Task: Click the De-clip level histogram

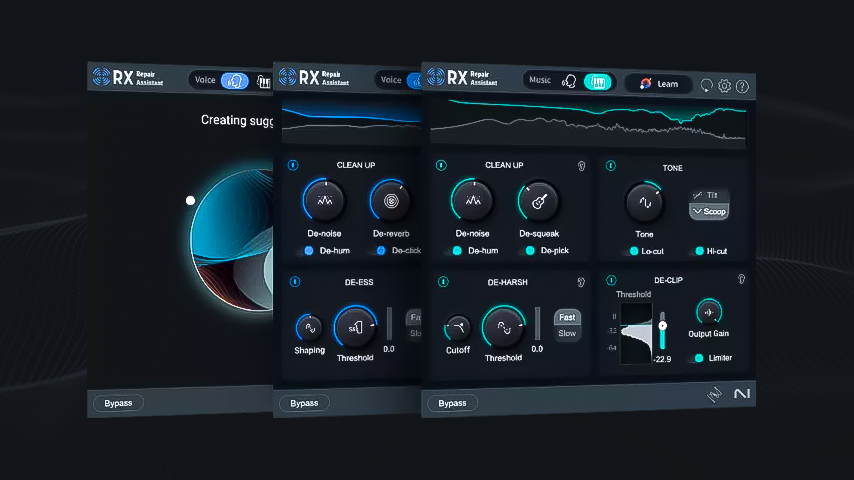Action: point(636,333)
